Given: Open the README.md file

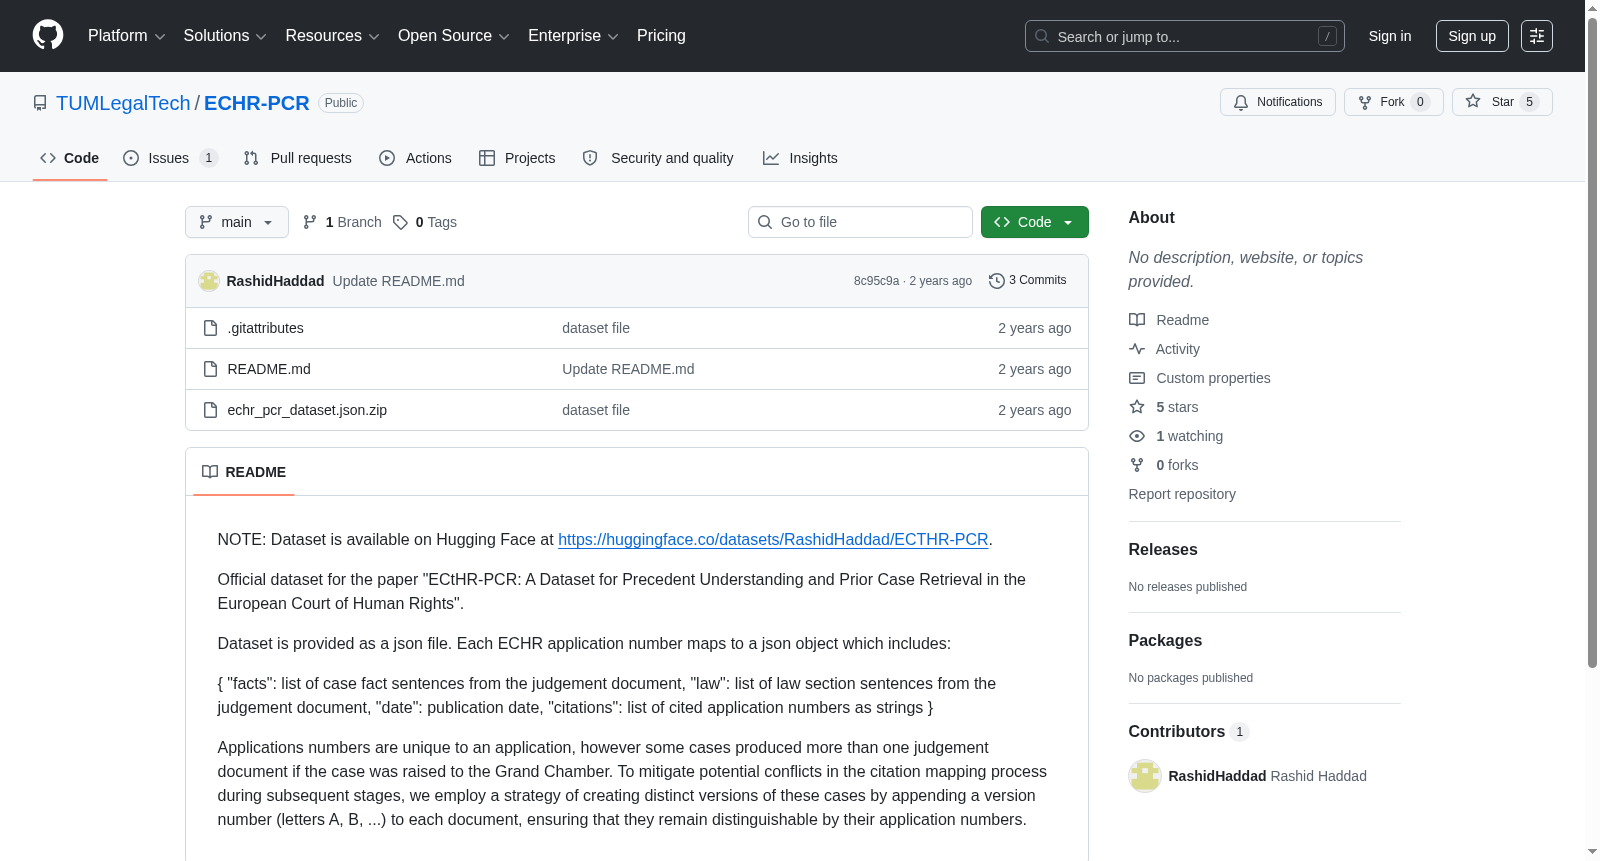Looking at the screenshot, I should click(269, 369).
